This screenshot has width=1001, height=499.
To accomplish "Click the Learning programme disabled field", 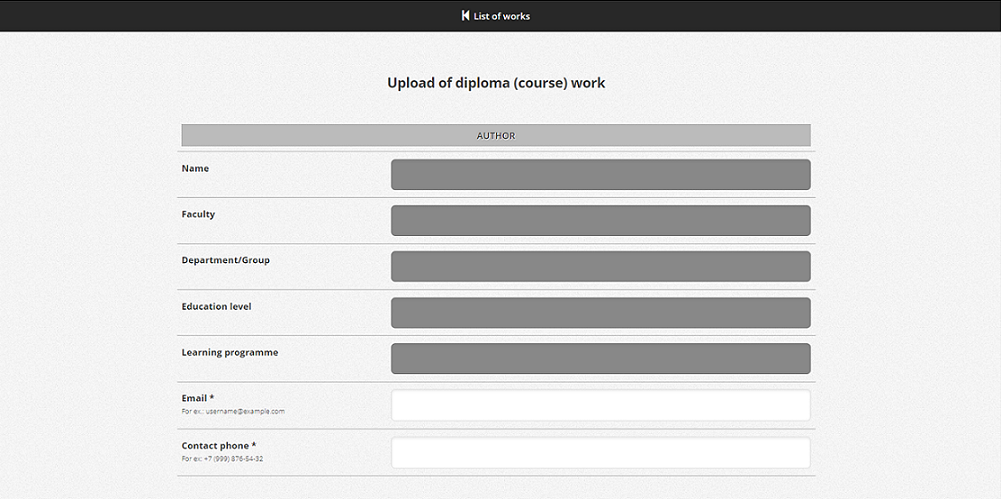I will [x=600, y=359].
